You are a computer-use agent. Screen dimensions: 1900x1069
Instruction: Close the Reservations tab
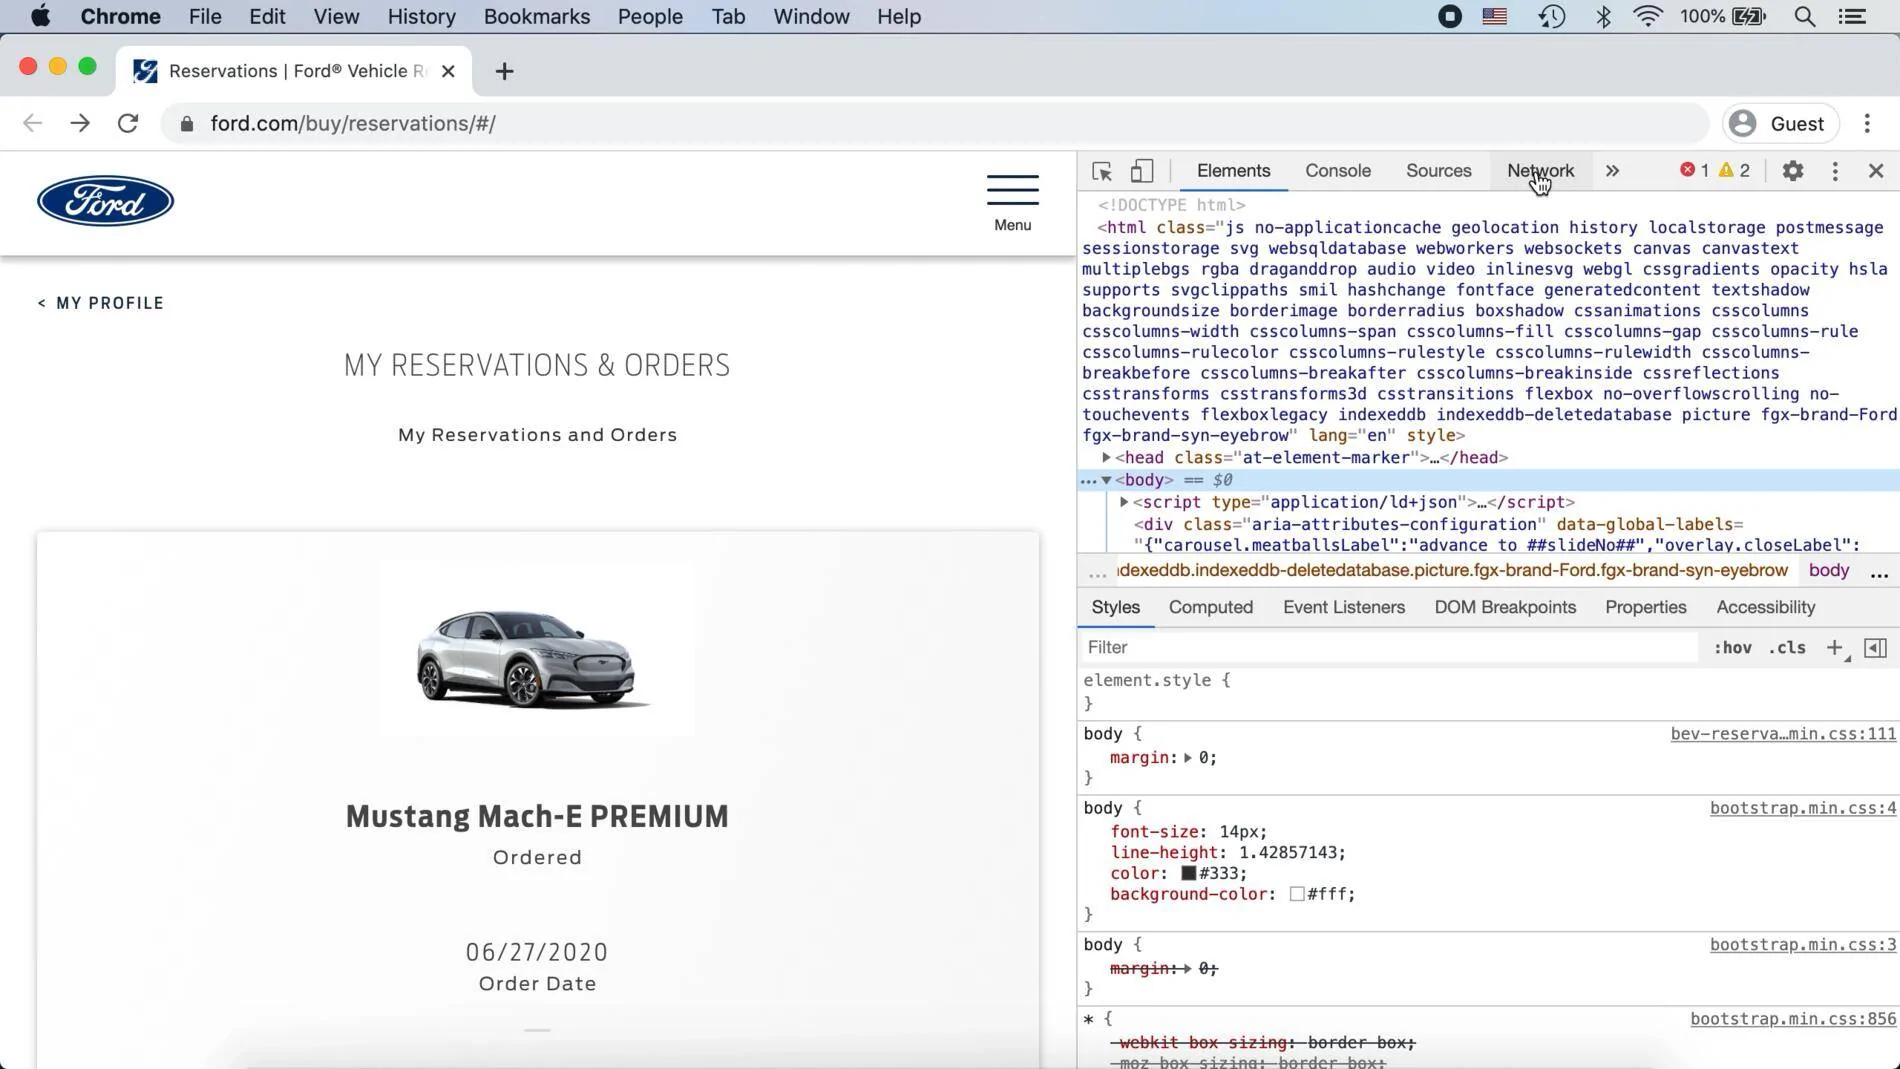pos(448,71)
